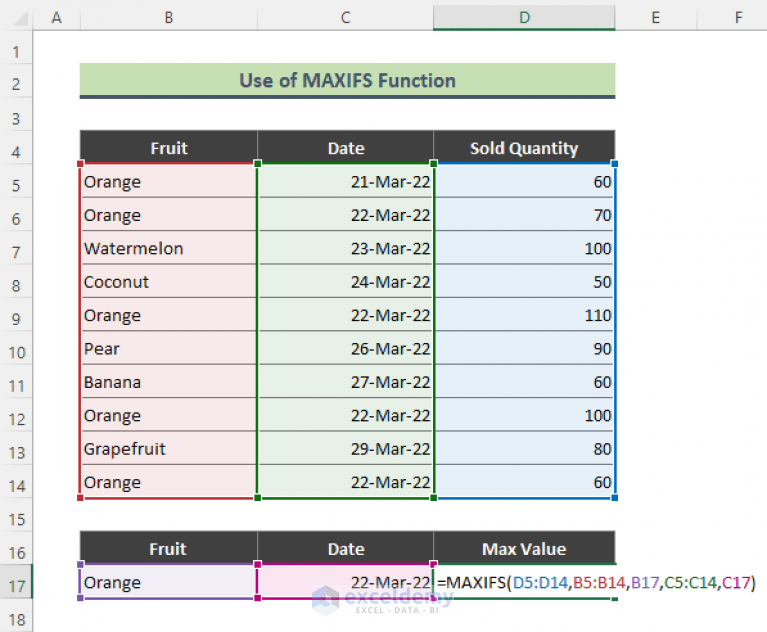Select the 22-Mar-22 date in row 12
Viewport: 767px width, 632px height.
[345, 415]
